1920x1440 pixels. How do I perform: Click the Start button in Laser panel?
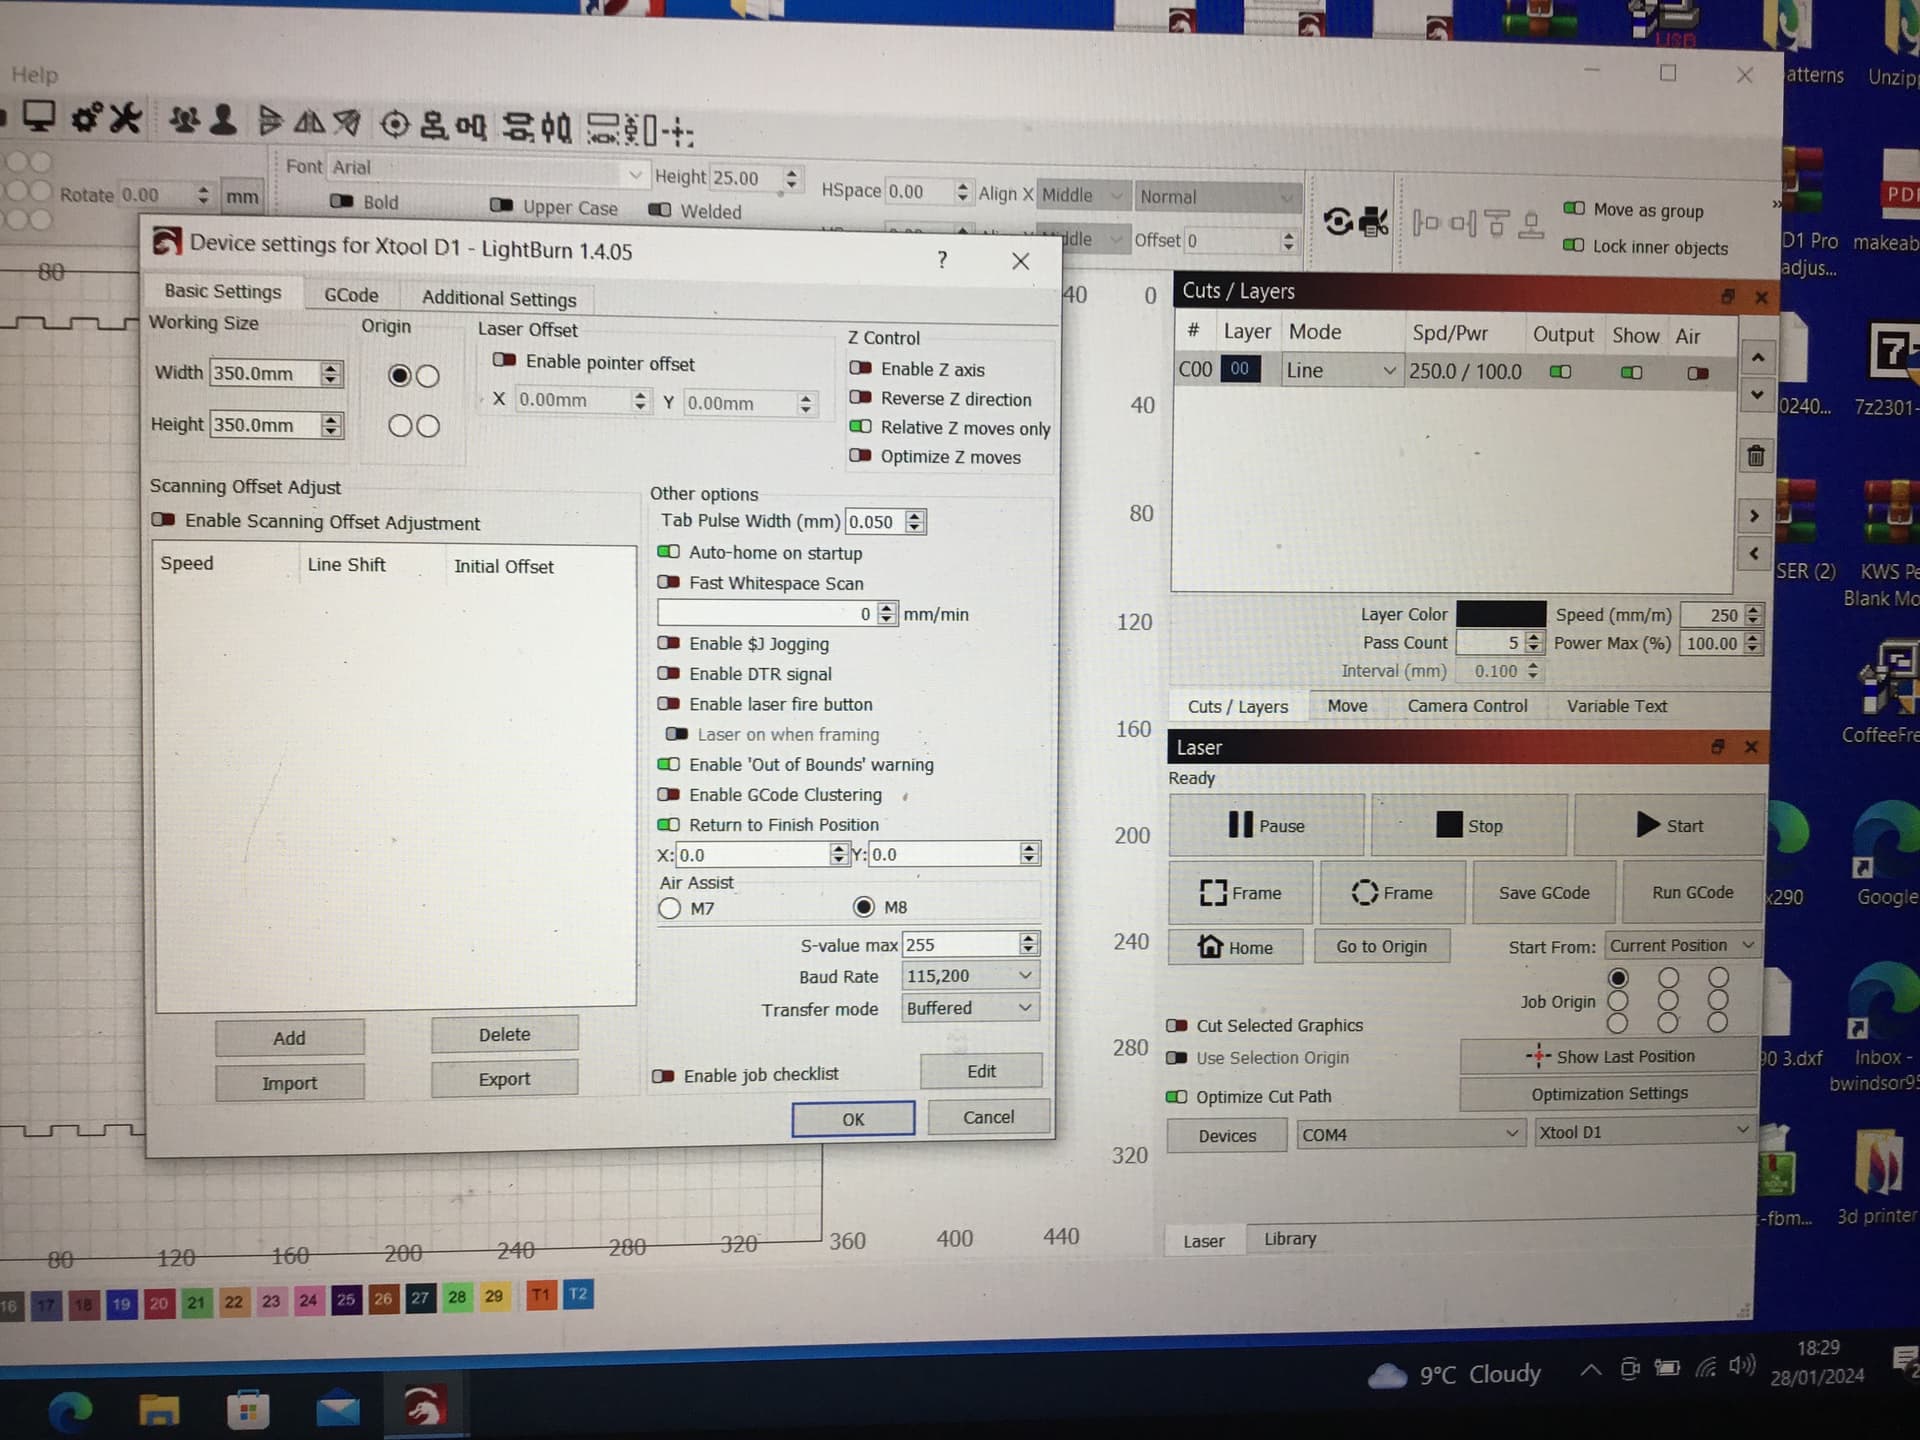1669,825
